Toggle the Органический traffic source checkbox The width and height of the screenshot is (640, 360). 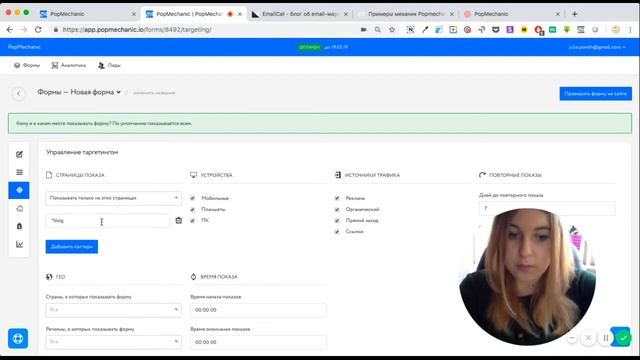(337, 209)
